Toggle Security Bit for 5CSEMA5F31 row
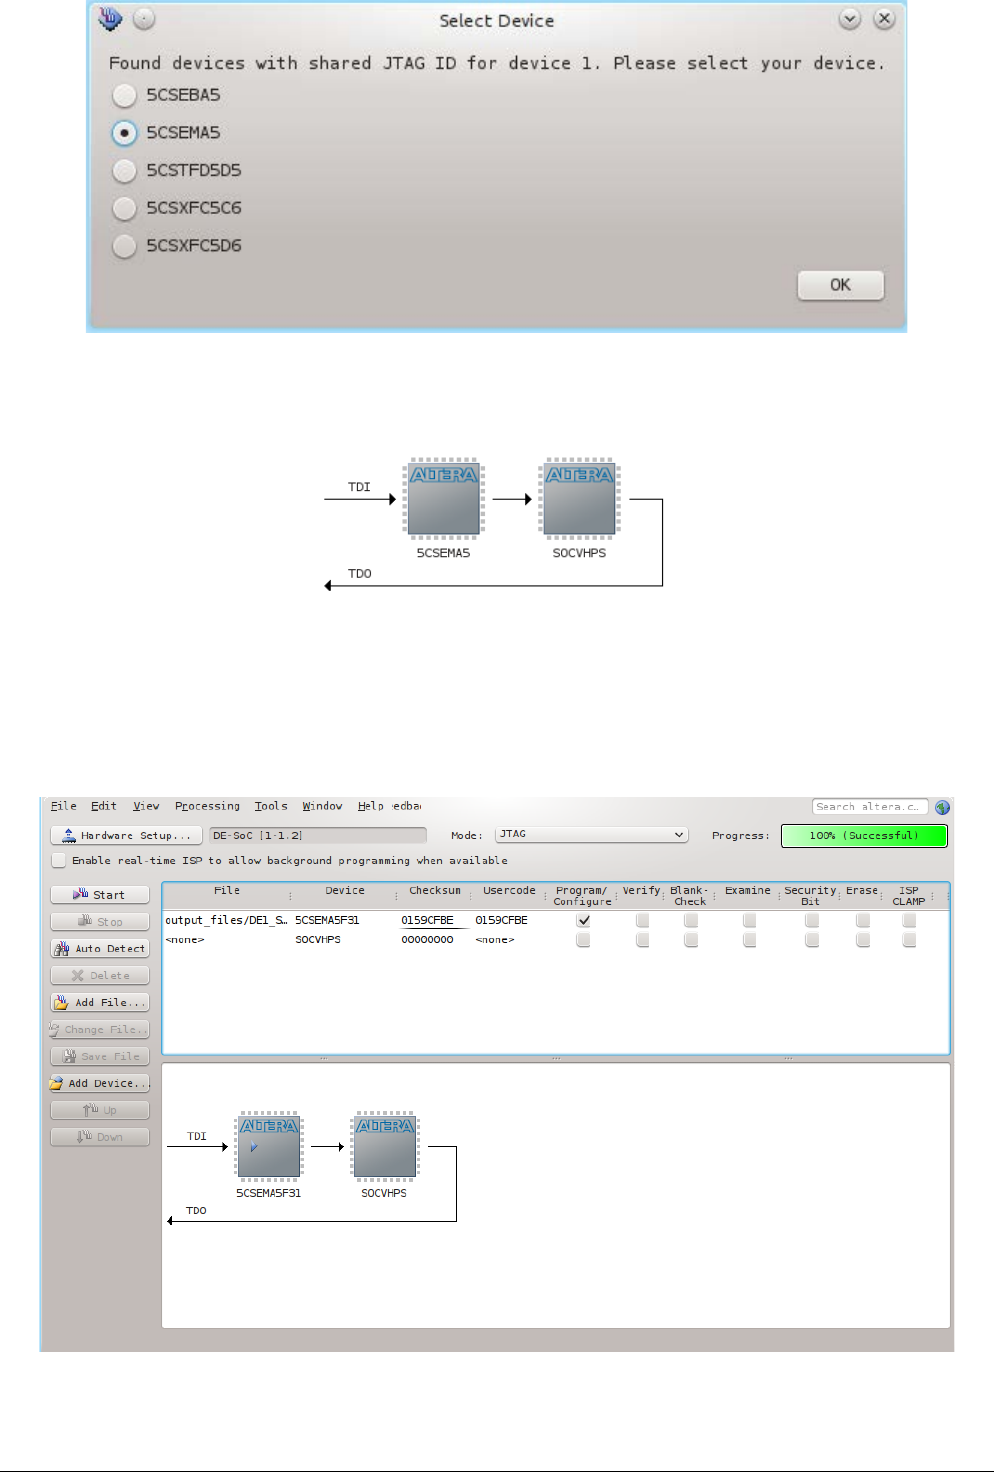The image size is (994, 1472). click(812, 920)
